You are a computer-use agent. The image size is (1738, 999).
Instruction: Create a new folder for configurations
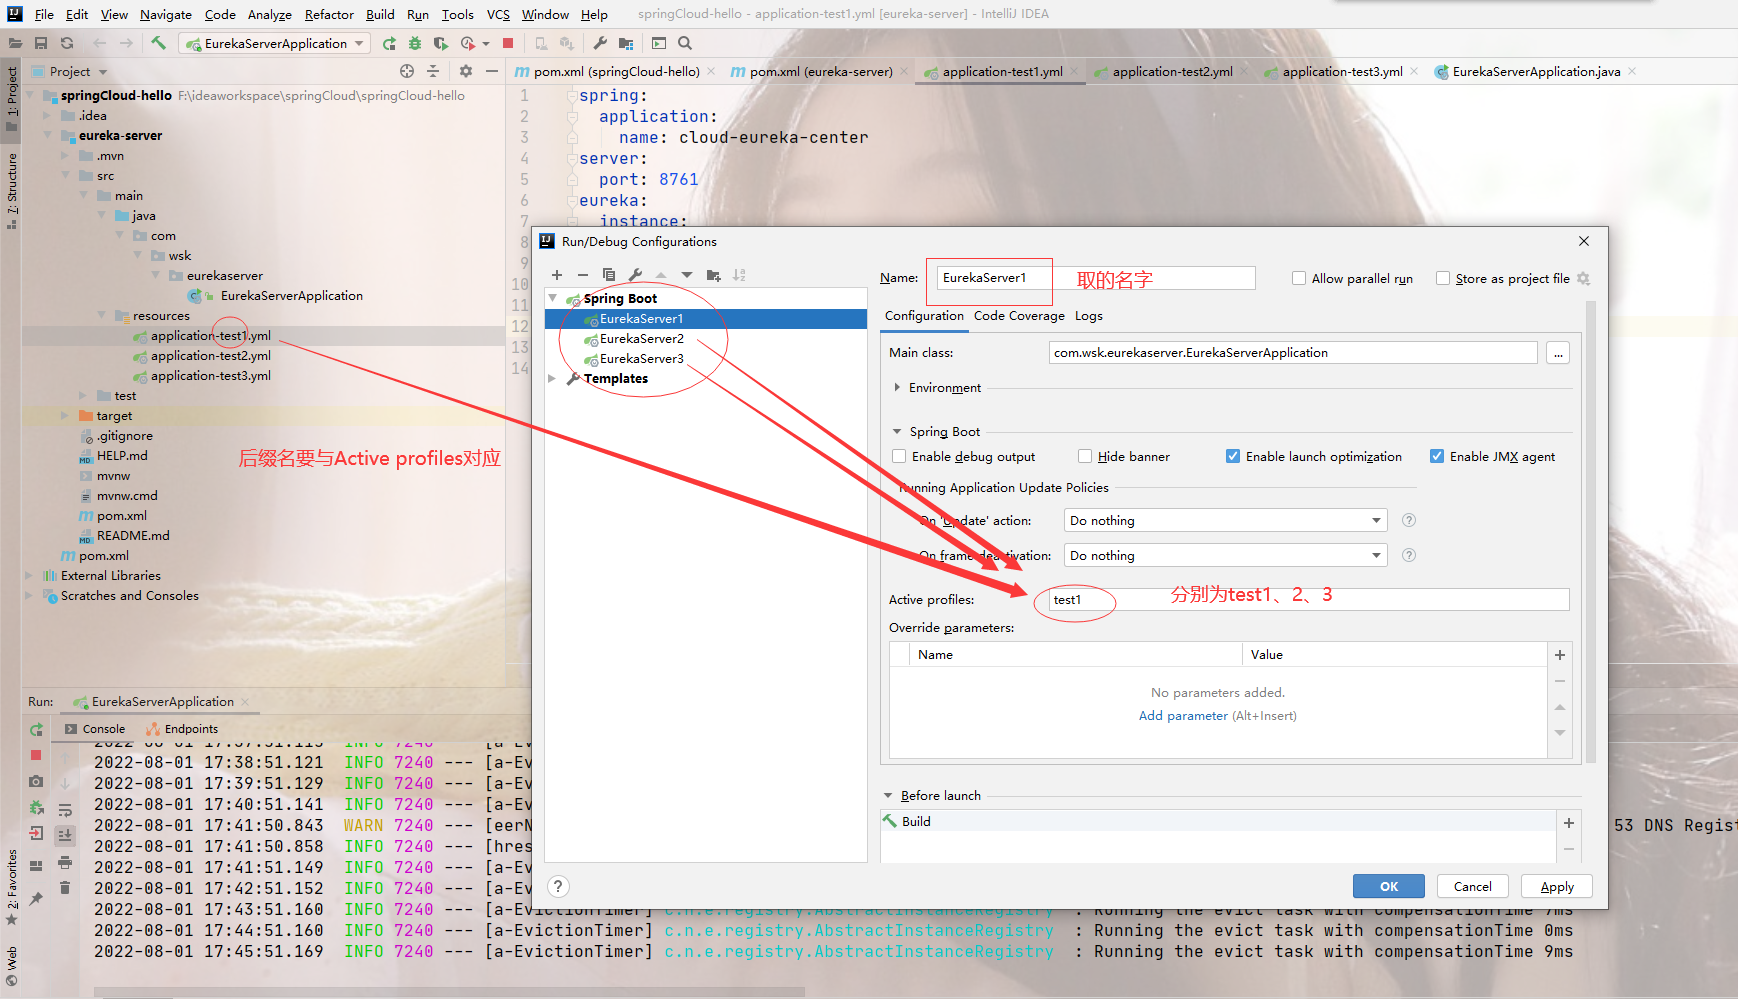click(713, 275)
